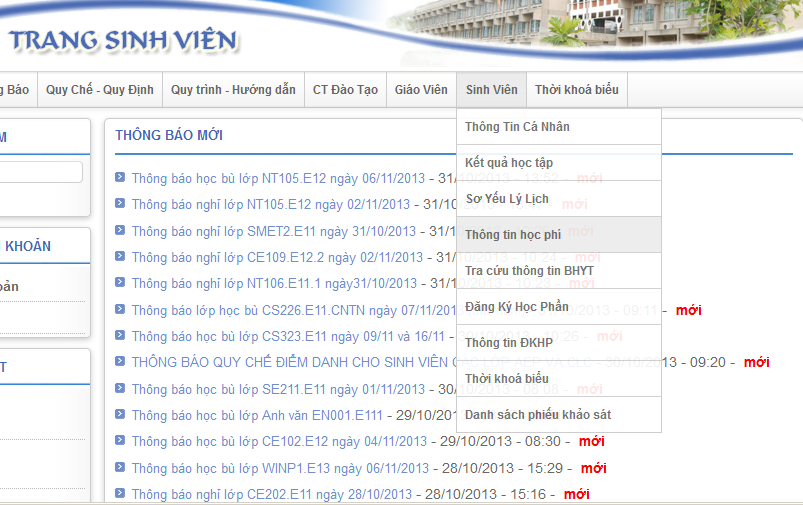Open the Thời khoá biểu nav menu

[x=577, y=90]
